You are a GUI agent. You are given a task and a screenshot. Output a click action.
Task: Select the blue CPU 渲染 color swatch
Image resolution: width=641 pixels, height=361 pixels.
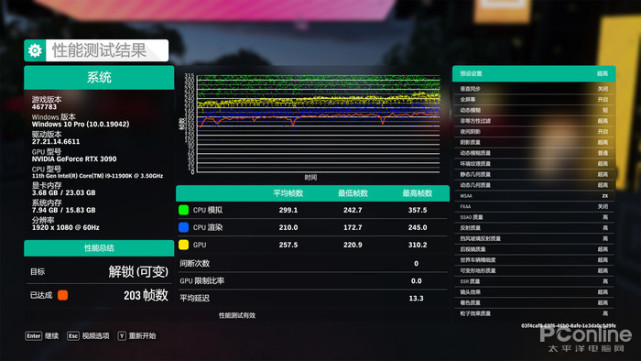[x=184, y=227]
